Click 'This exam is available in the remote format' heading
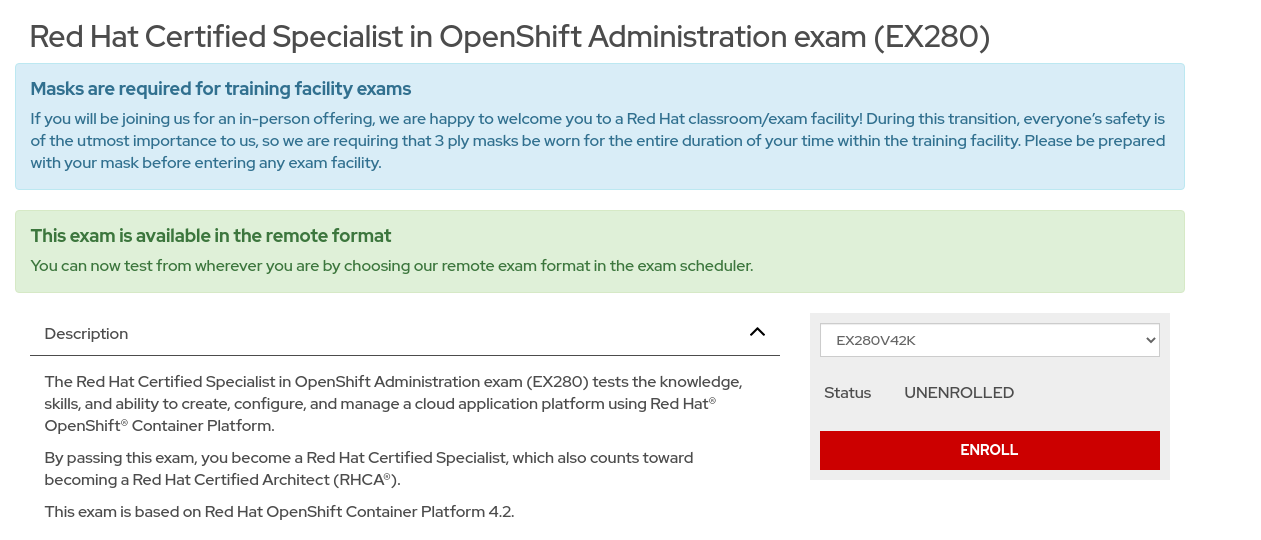Screen dimensions: 1261x540 [x=211, y=236]
